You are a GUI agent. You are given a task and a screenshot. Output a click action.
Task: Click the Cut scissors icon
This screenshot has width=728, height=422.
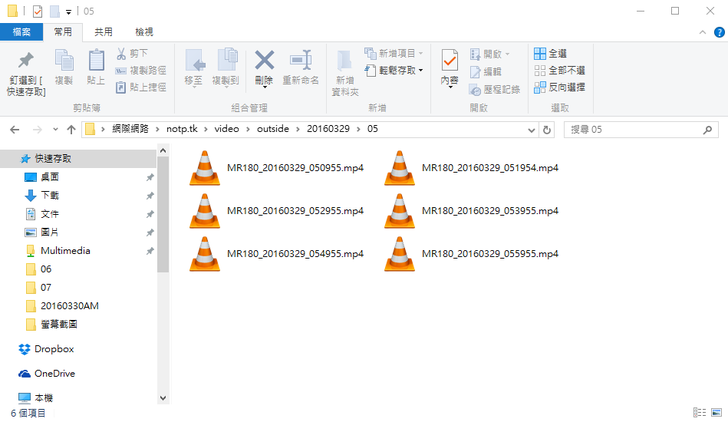point(121,54)
